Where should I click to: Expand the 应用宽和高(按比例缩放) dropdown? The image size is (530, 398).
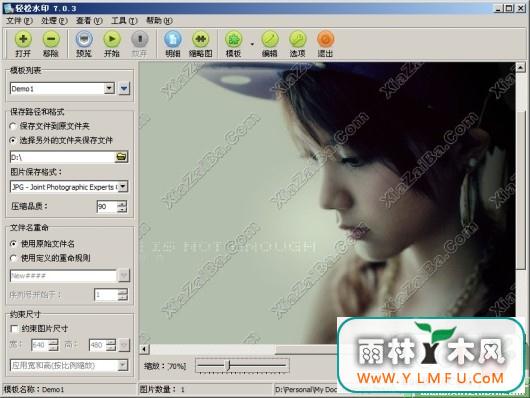tap(123, 365)
